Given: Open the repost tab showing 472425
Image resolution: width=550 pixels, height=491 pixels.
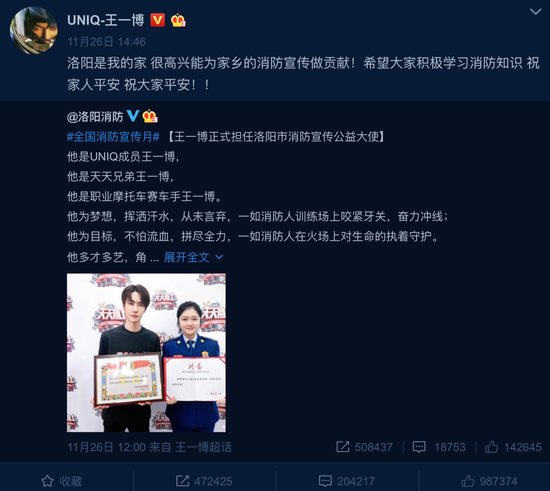Looking at the screenshot, I should (204, 481).
